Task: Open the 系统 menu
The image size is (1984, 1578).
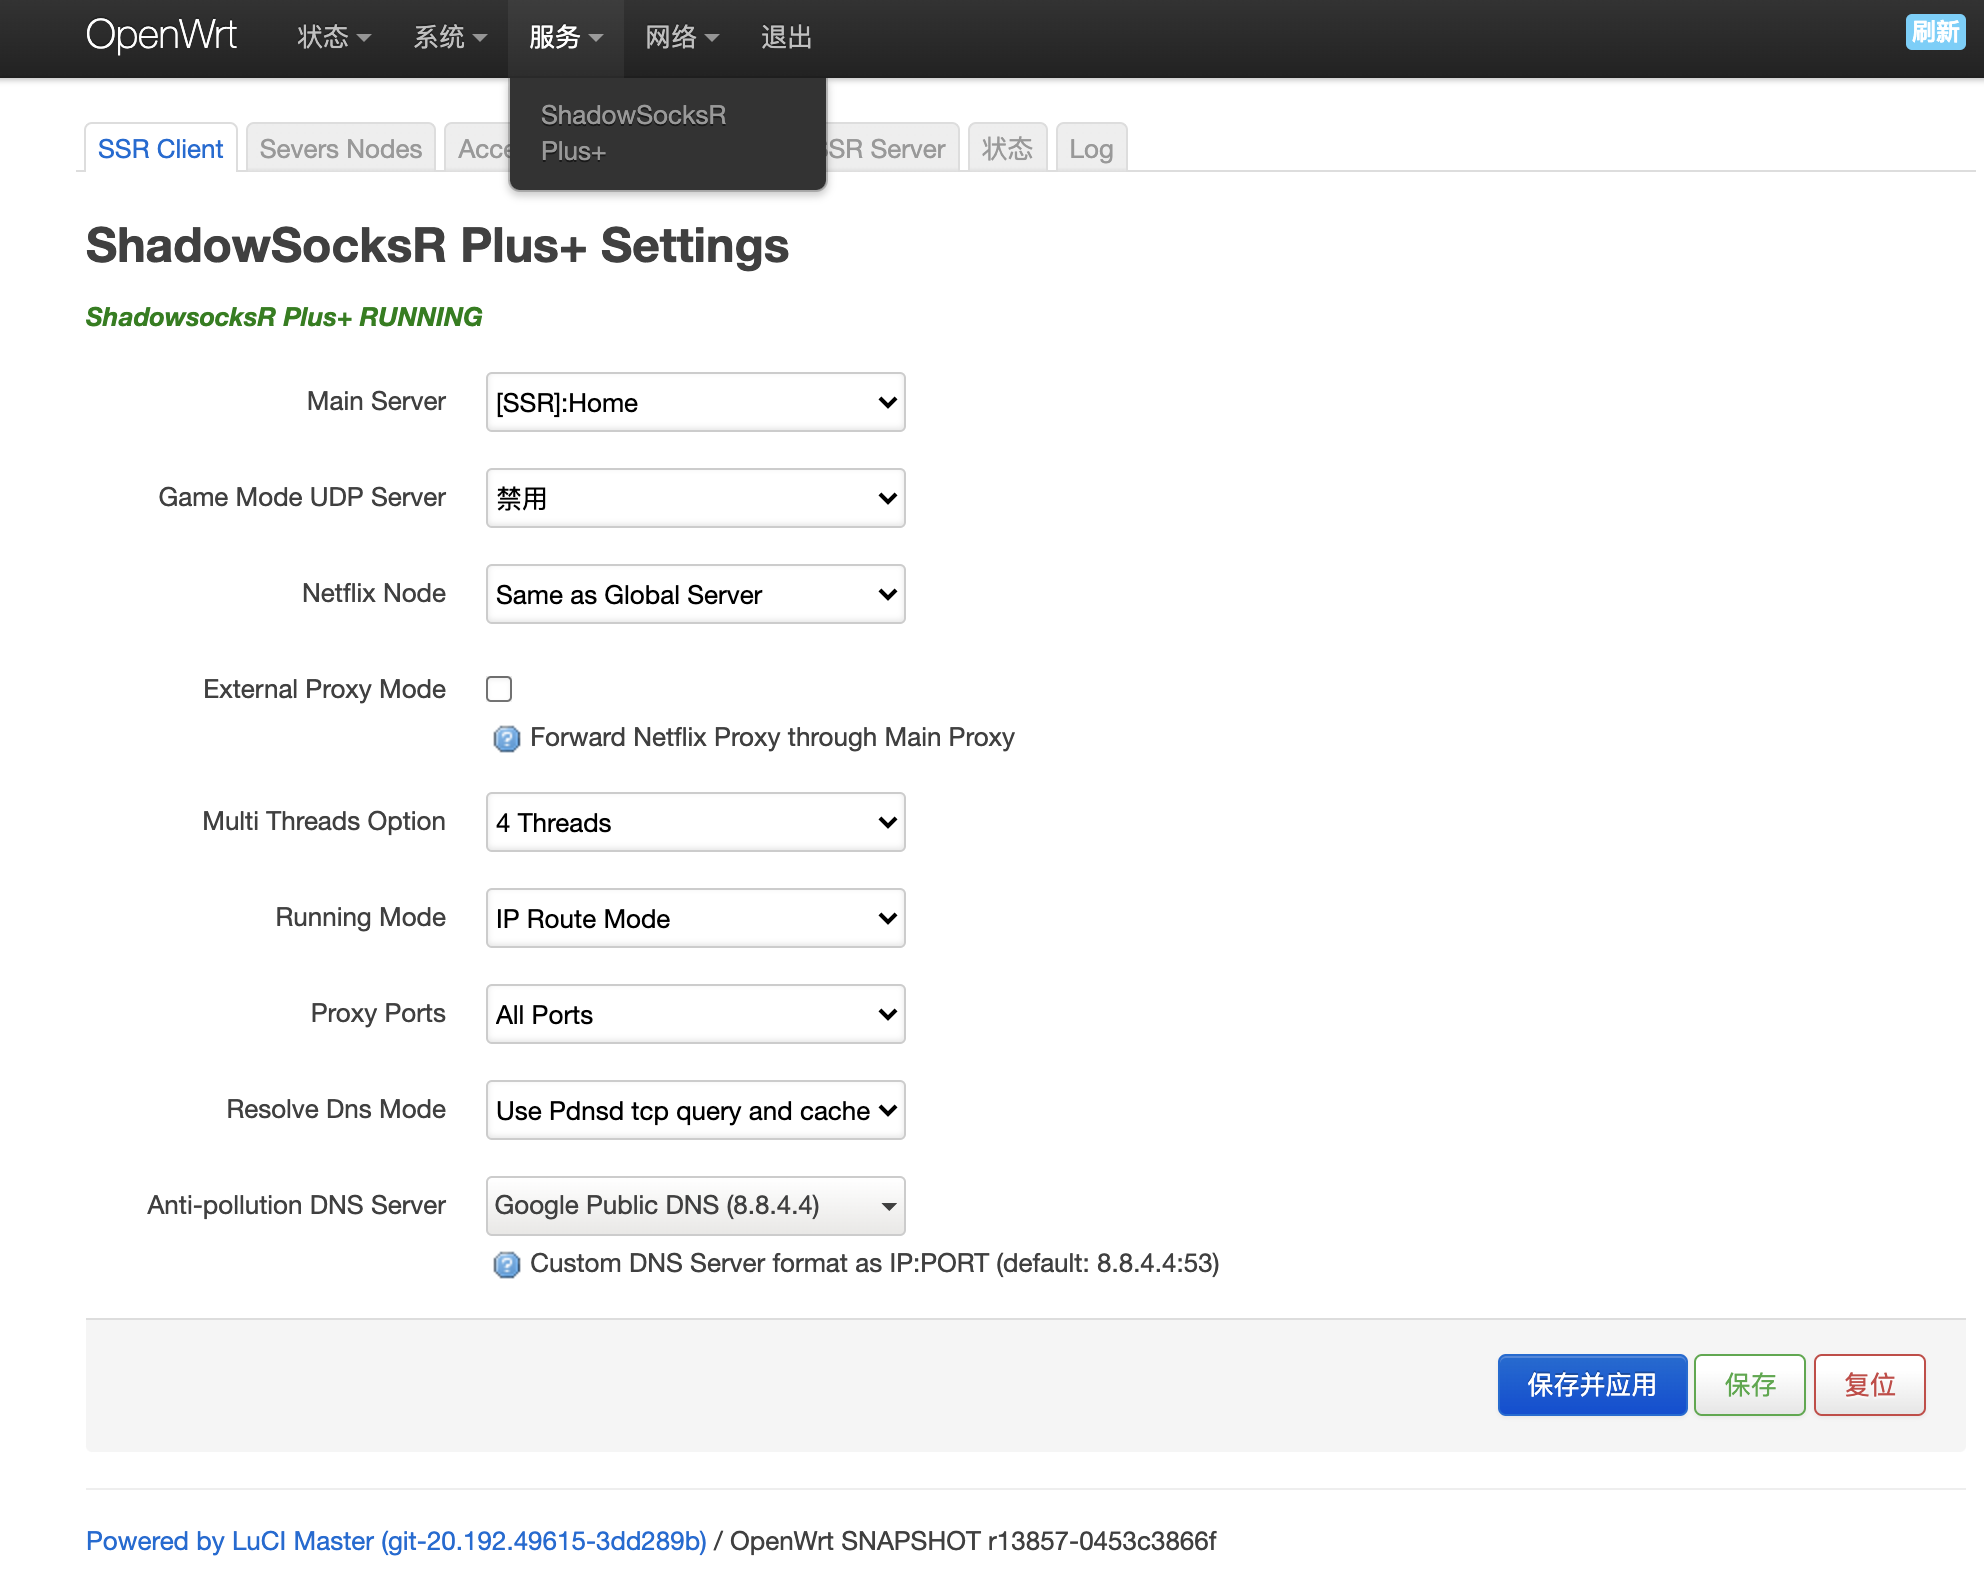Action: pyautogui.click(x=450, y=38)
